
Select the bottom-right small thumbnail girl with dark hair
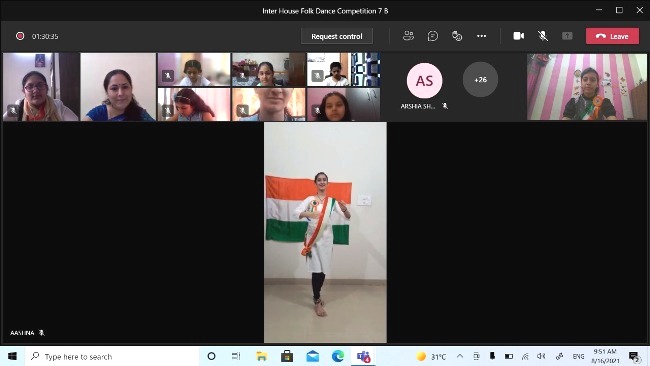point(343,104)
